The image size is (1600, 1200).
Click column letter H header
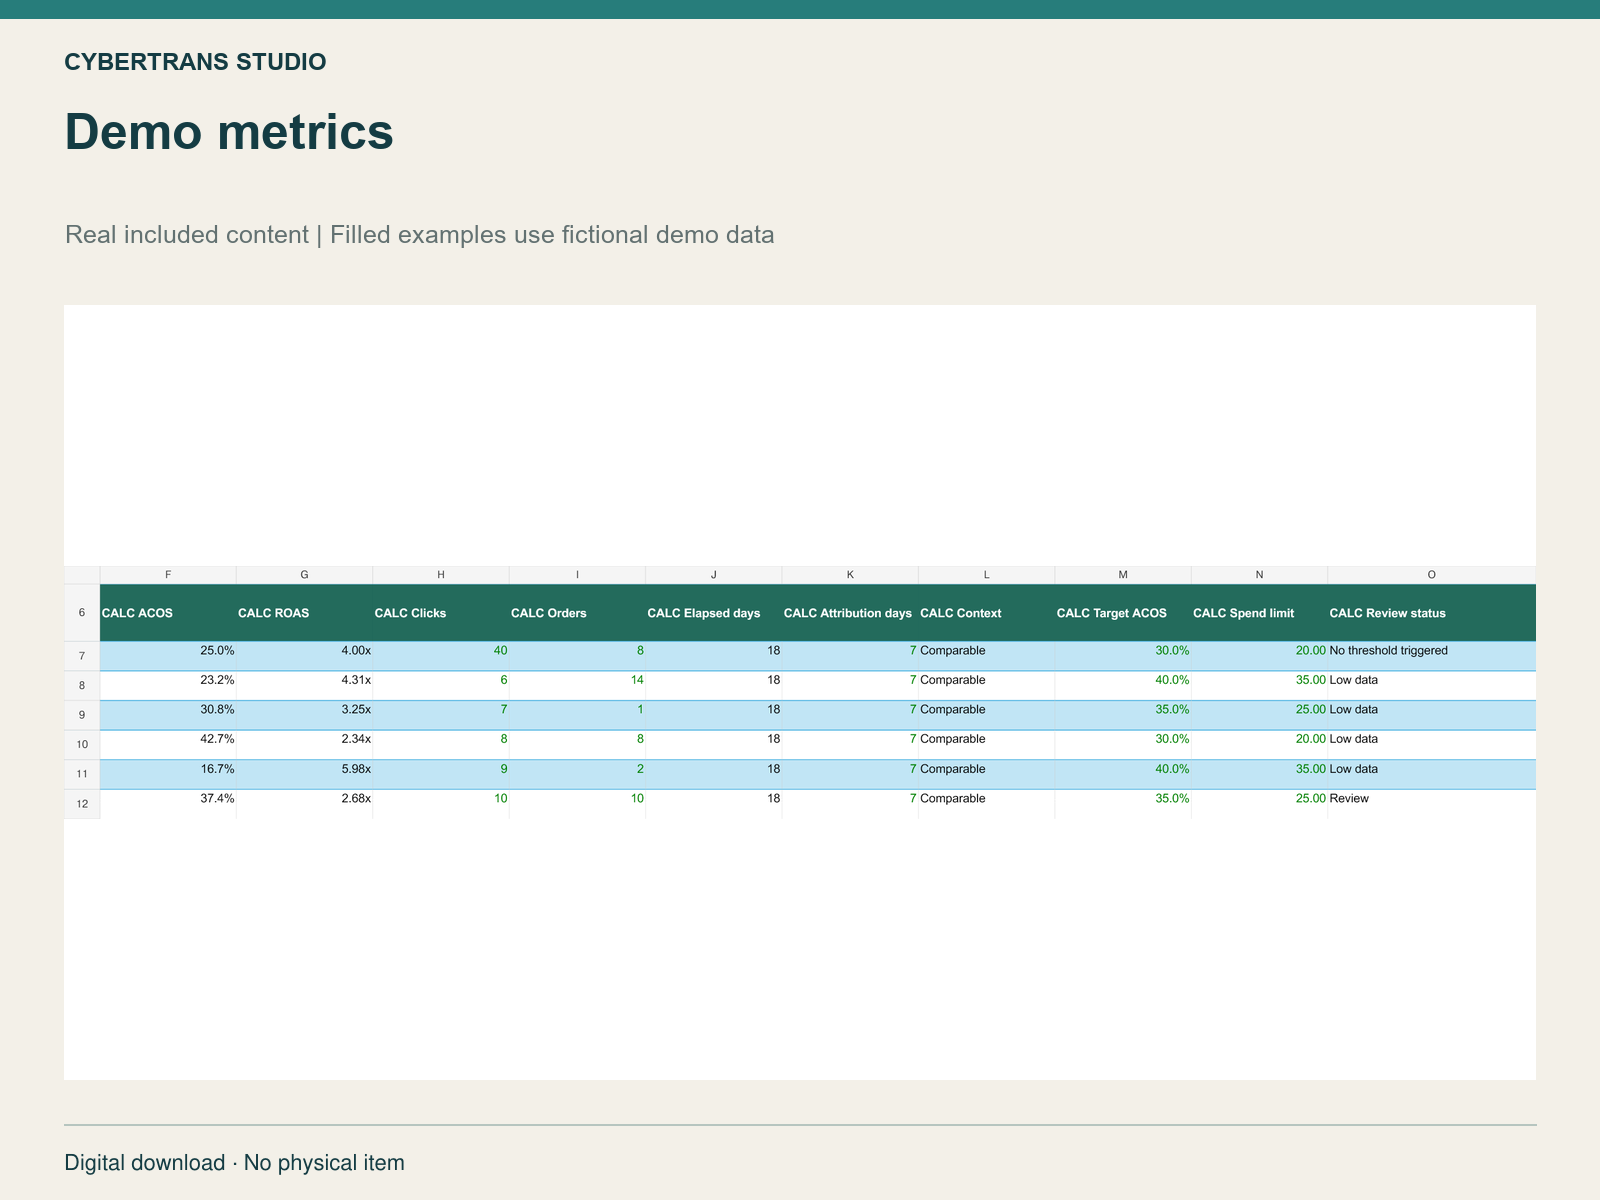[441, 575]
